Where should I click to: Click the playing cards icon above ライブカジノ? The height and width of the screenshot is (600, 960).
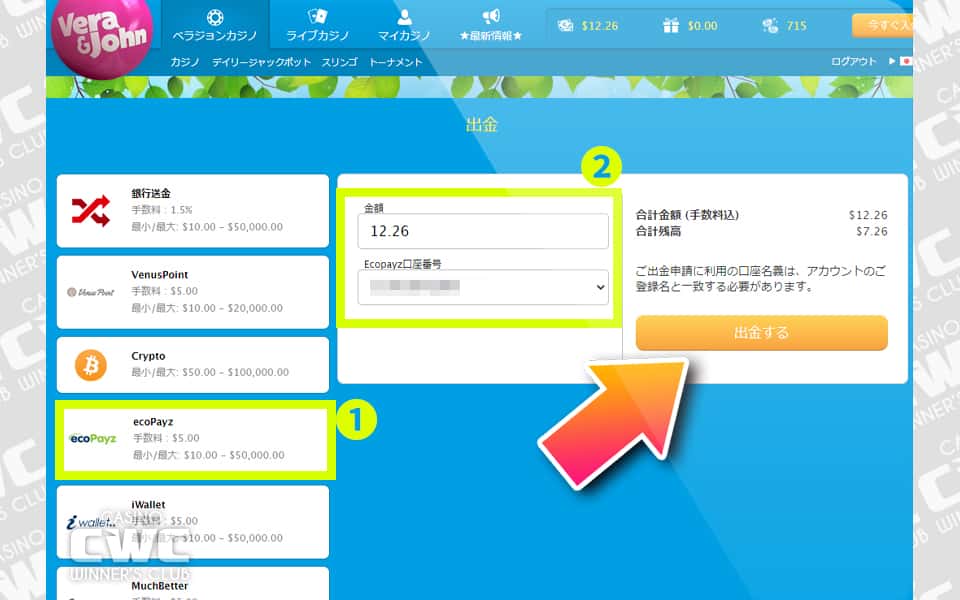point(317,16)
